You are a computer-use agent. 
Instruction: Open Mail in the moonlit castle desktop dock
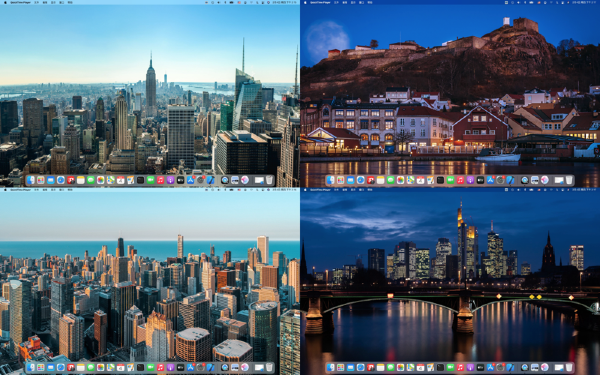351,180
